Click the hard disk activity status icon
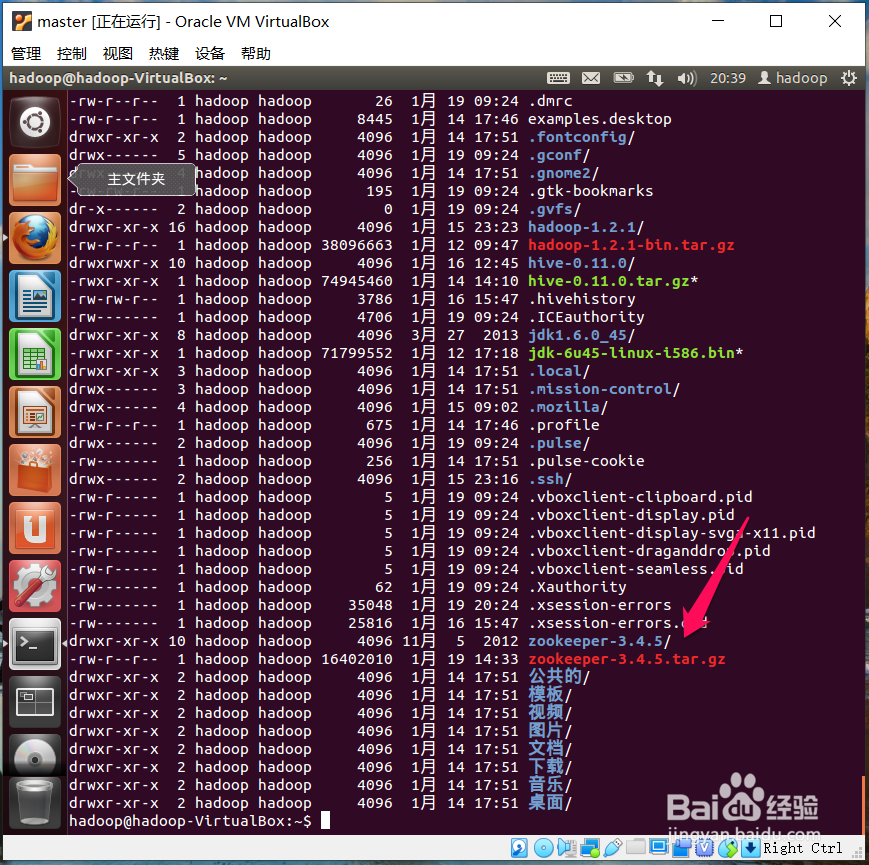The width and height of the screenshot is (869, 865). (519, 848)
